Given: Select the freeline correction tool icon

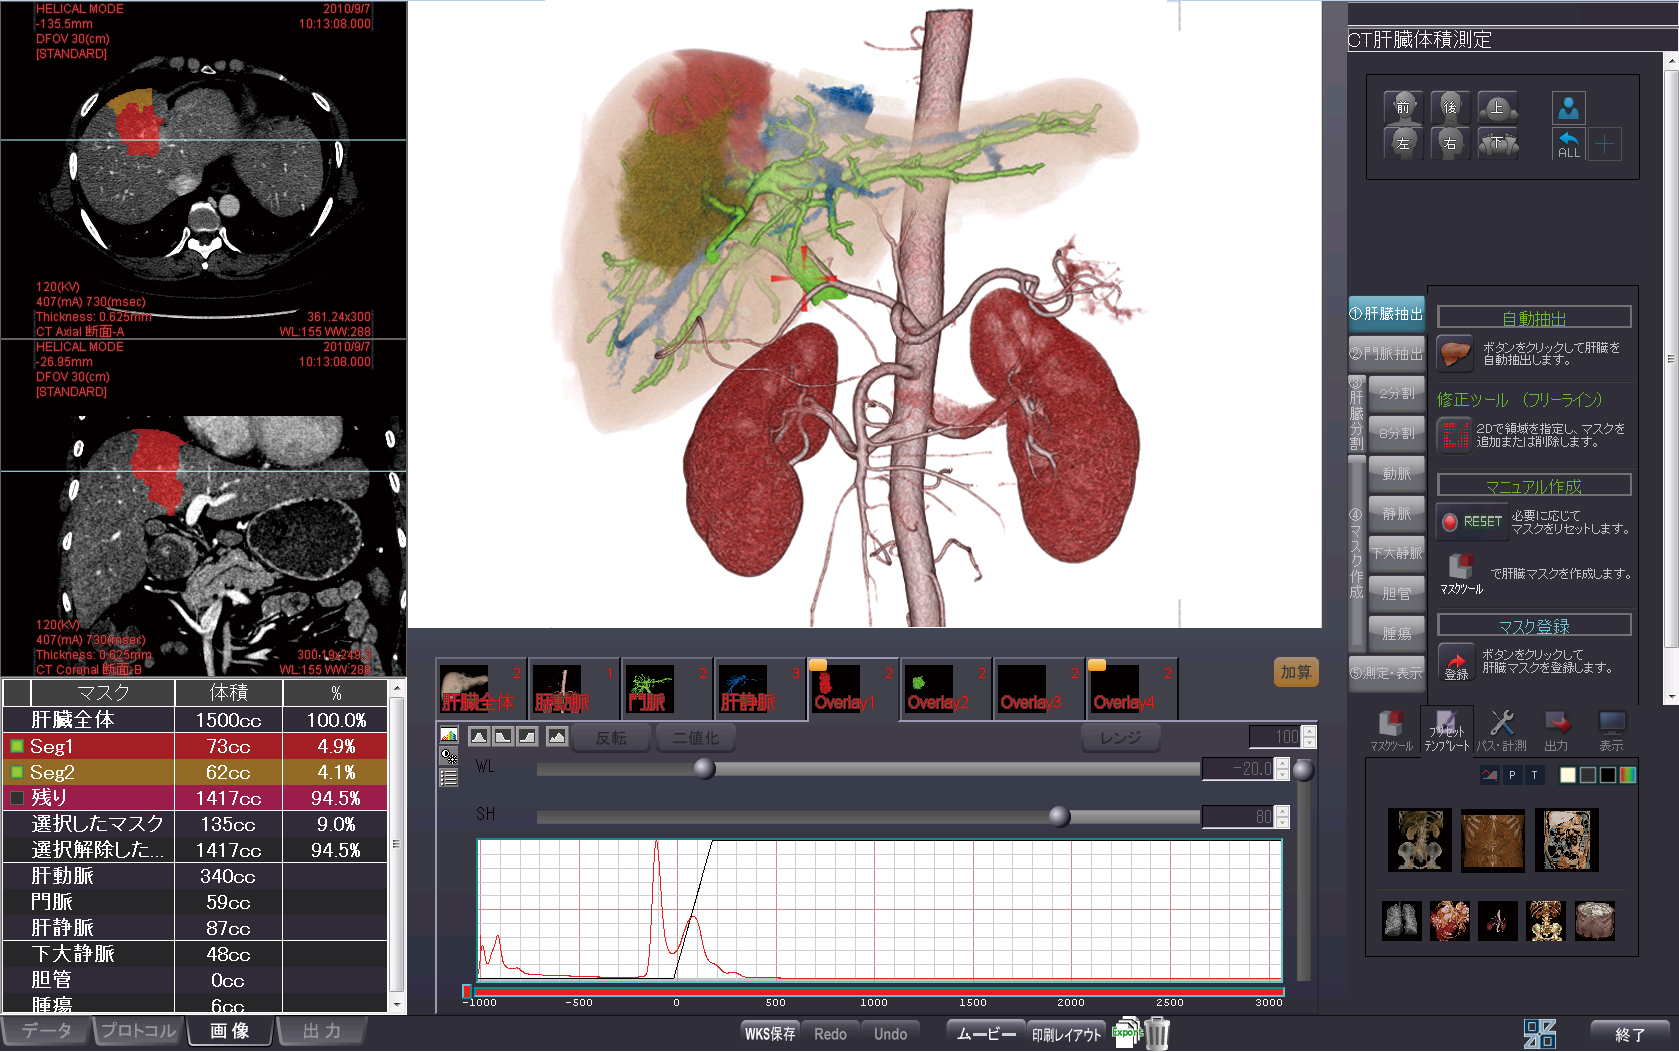Looking at the screenshot, I should coord(1454,435).
